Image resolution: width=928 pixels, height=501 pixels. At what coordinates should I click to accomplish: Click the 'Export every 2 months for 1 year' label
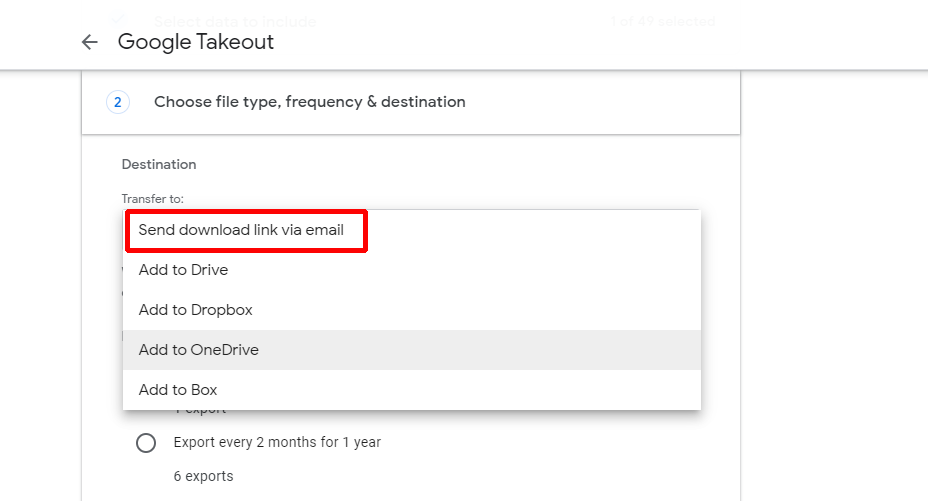tap(277, 442)
